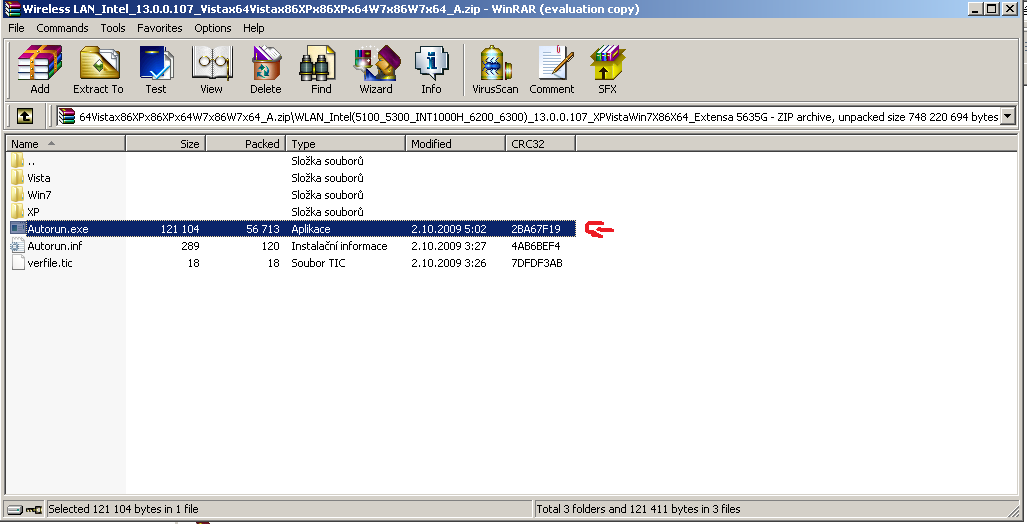The height and width of the screenshot is (524, 1027).
Task: Expand the archive path dropdown
Action: pyautogui.click(x=1007, y=116)
